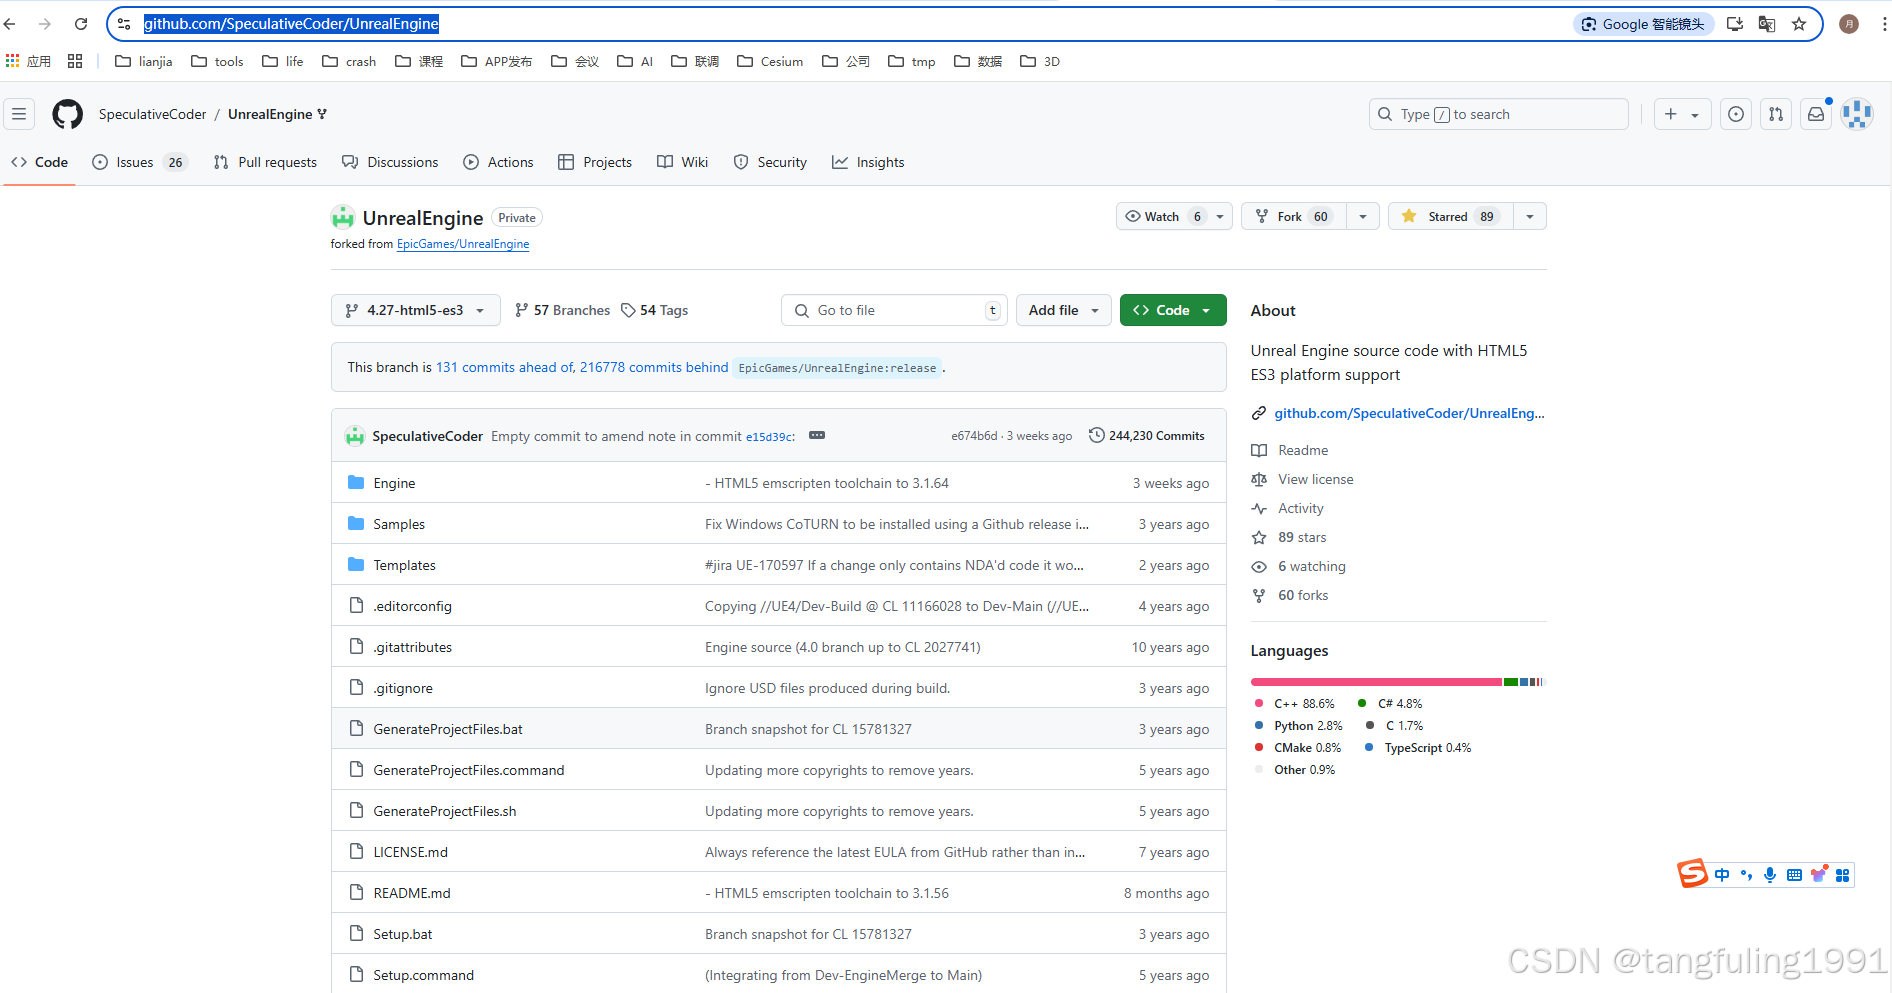Image resolution: width=1892 pixels, height=993 pixels.
Task: Open the hamburger navigation menu
Action: click(x=19, y=114)
